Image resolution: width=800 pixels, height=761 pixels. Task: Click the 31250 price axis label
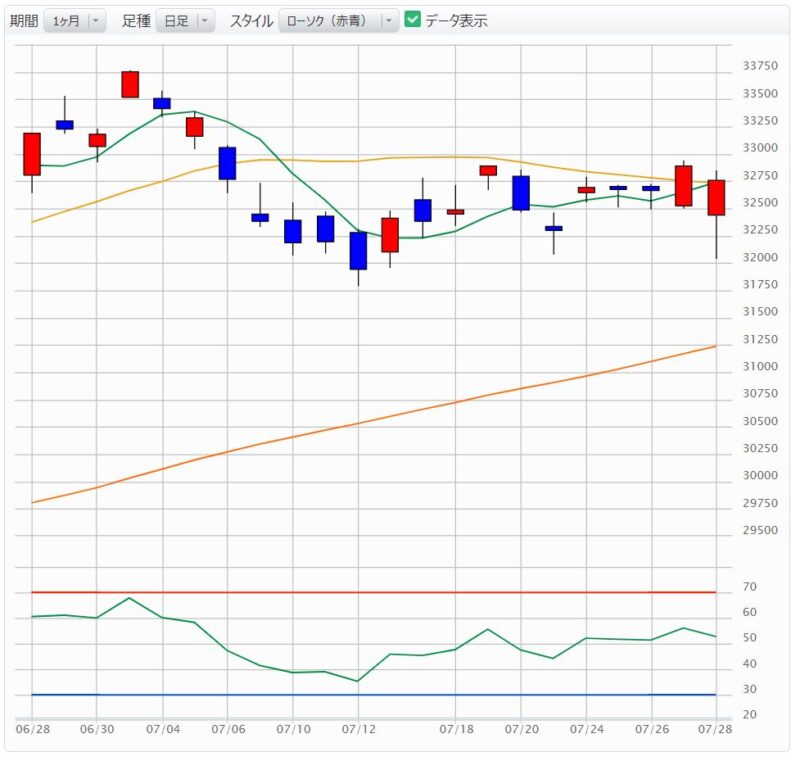(760, 339)
